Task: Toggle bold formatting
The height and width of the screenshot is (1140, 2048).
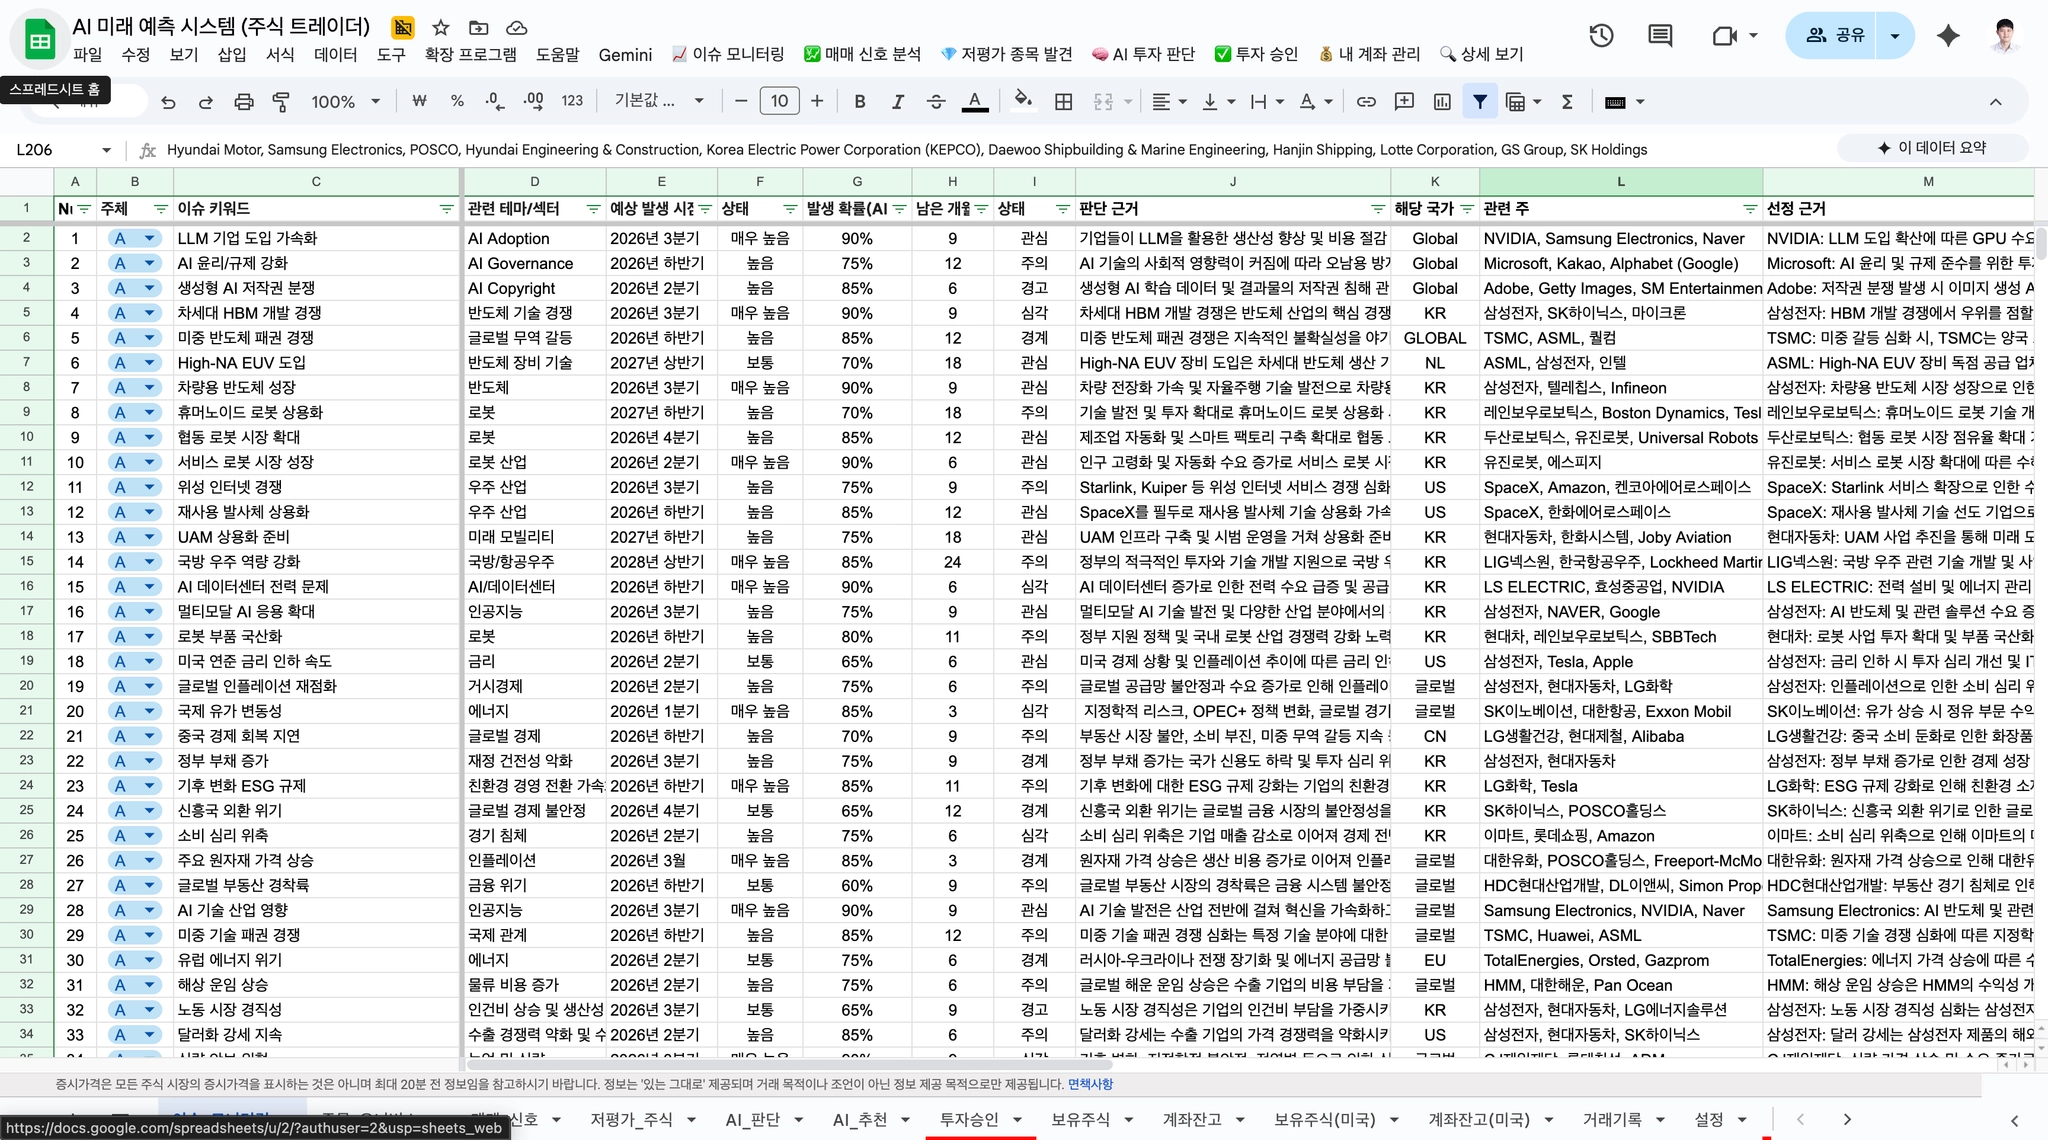Action: [x=860, y=101]
